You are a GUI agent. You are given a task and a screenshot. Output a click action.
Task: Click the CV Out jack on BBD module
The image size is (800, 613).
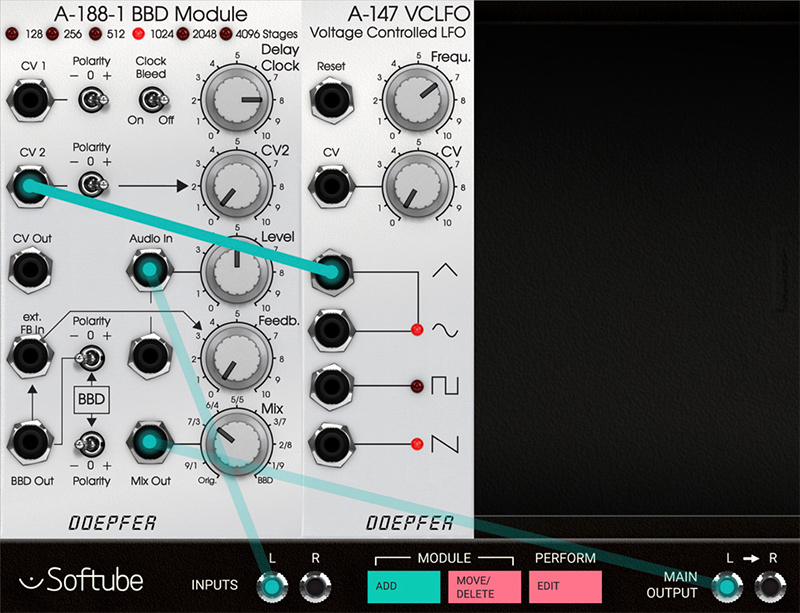click(29, 267)
